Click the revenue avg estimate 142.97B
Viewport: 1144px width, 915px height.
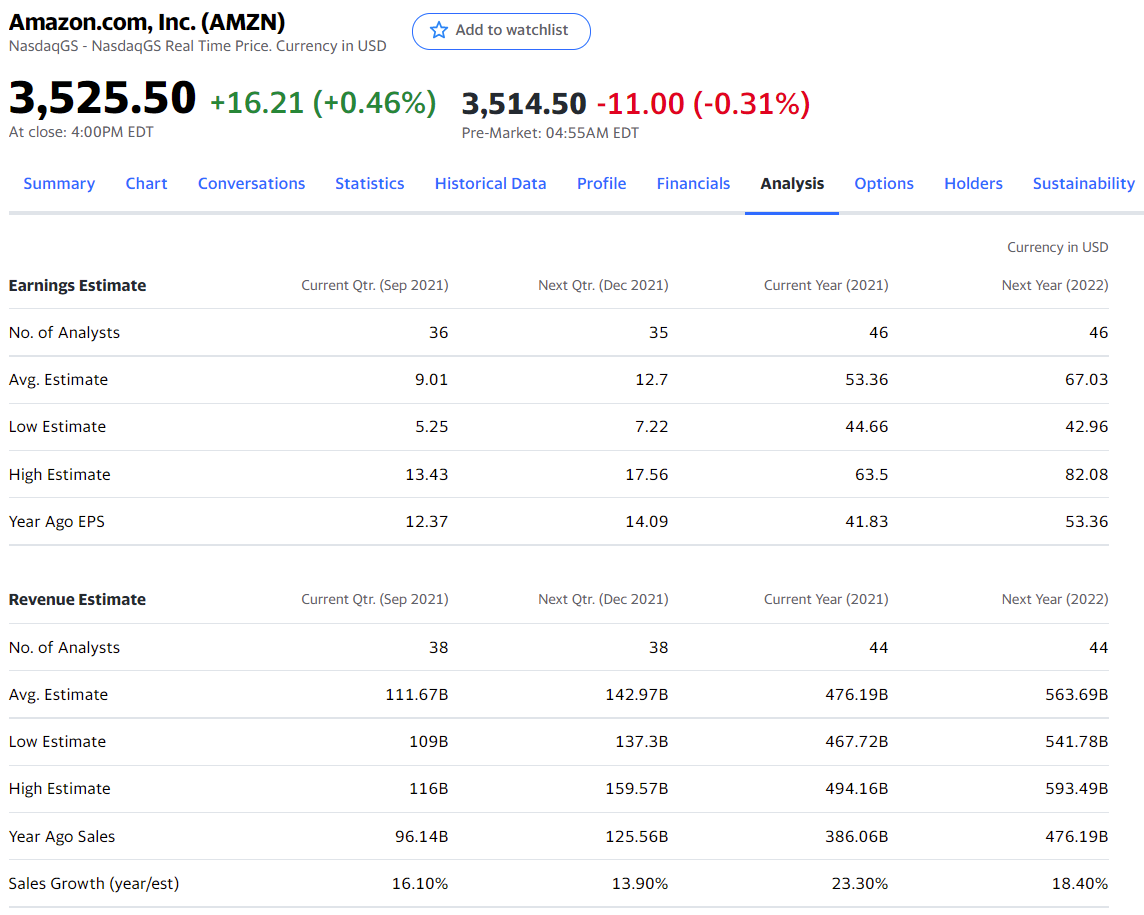pyautogui.click(x=637, y=695)
